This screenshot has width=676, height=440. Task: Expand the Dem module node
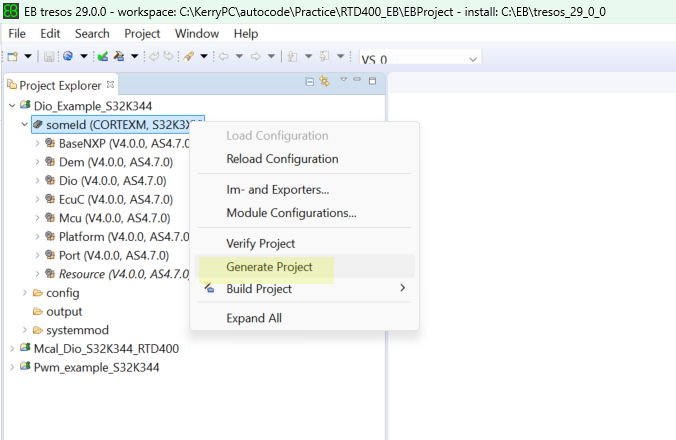[37, 162]
